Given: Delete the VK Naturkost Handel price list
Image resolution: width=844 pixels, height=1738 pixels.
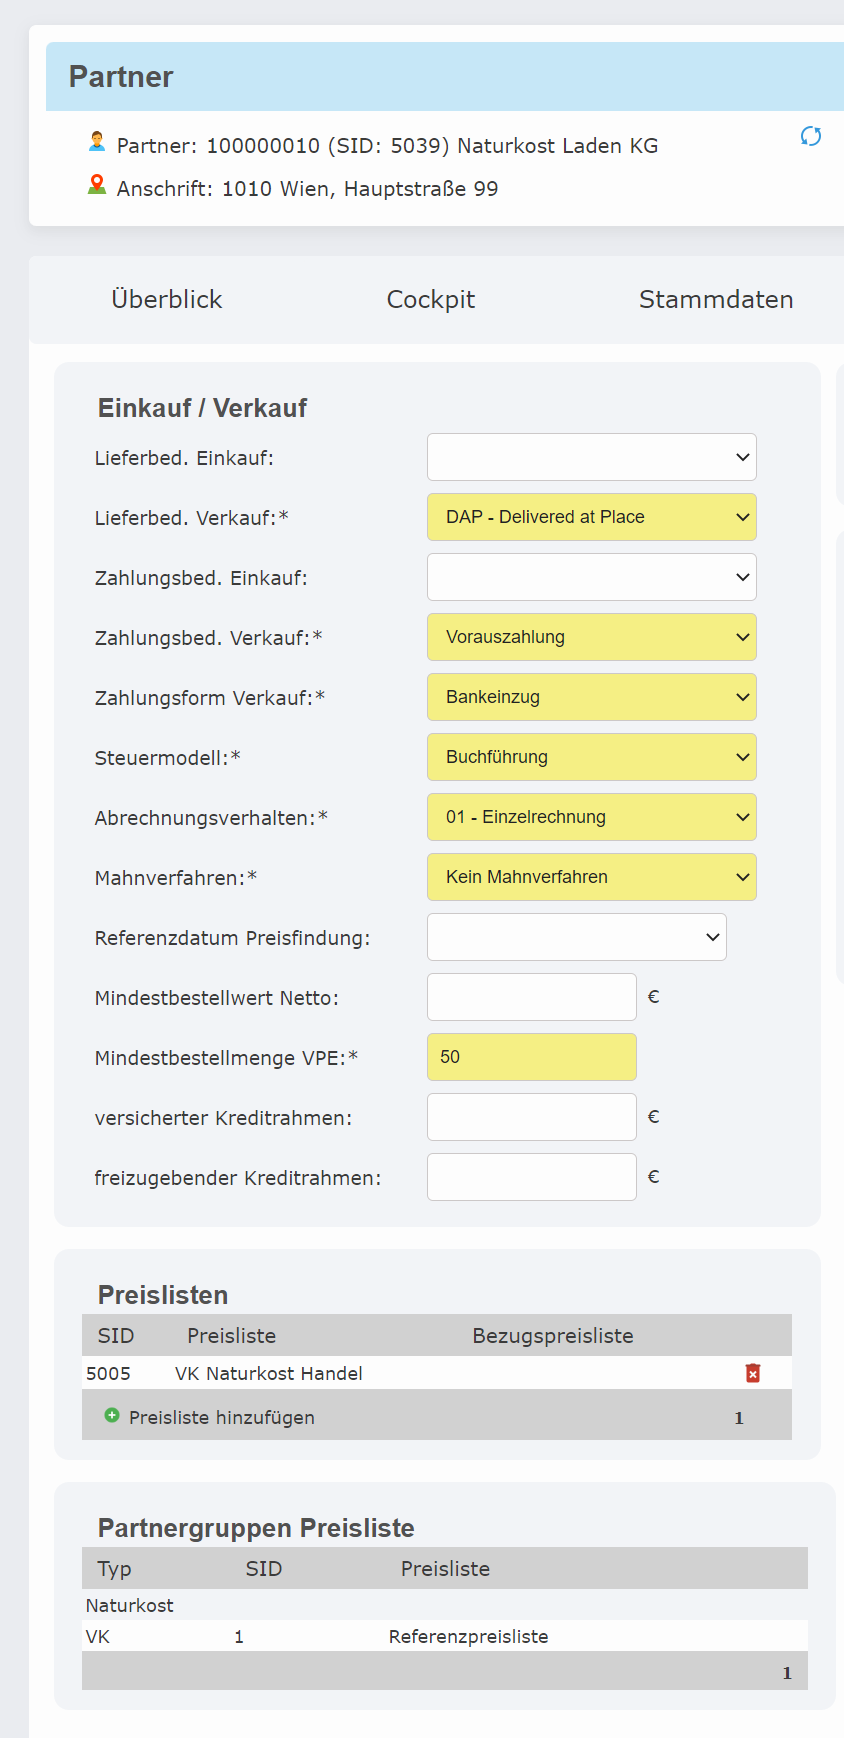Looking at the screenshot, I should pyautogui.click(x=753, y=1373).
